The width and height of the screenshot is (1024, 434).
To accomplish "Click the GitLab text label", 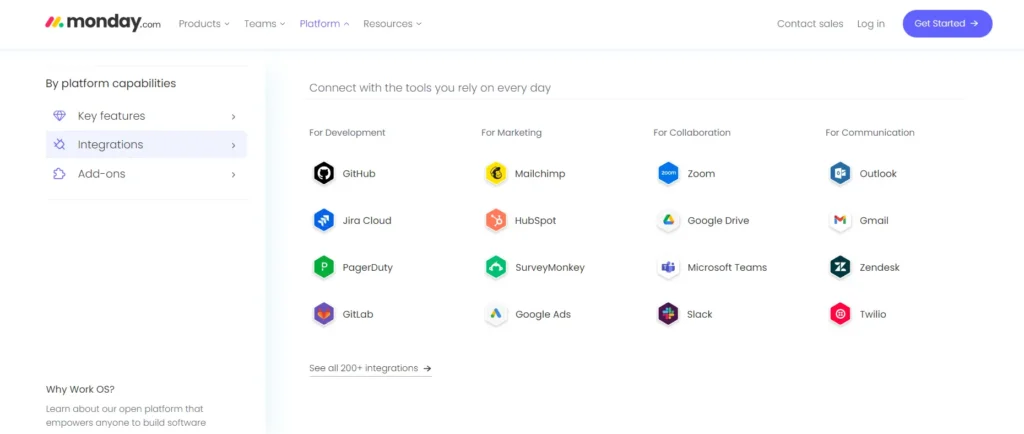I will point(358,315).
